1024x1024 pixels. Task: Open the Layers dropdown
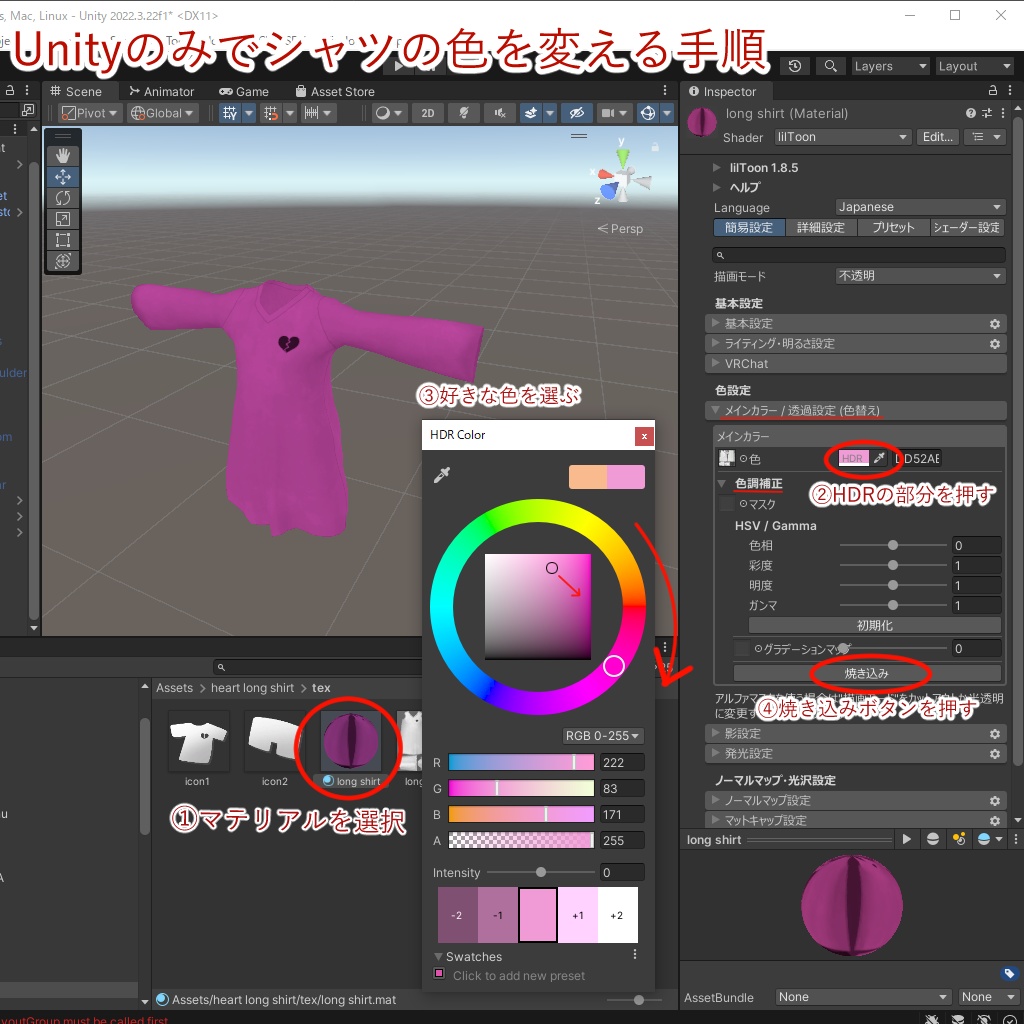tap(890, 66)
